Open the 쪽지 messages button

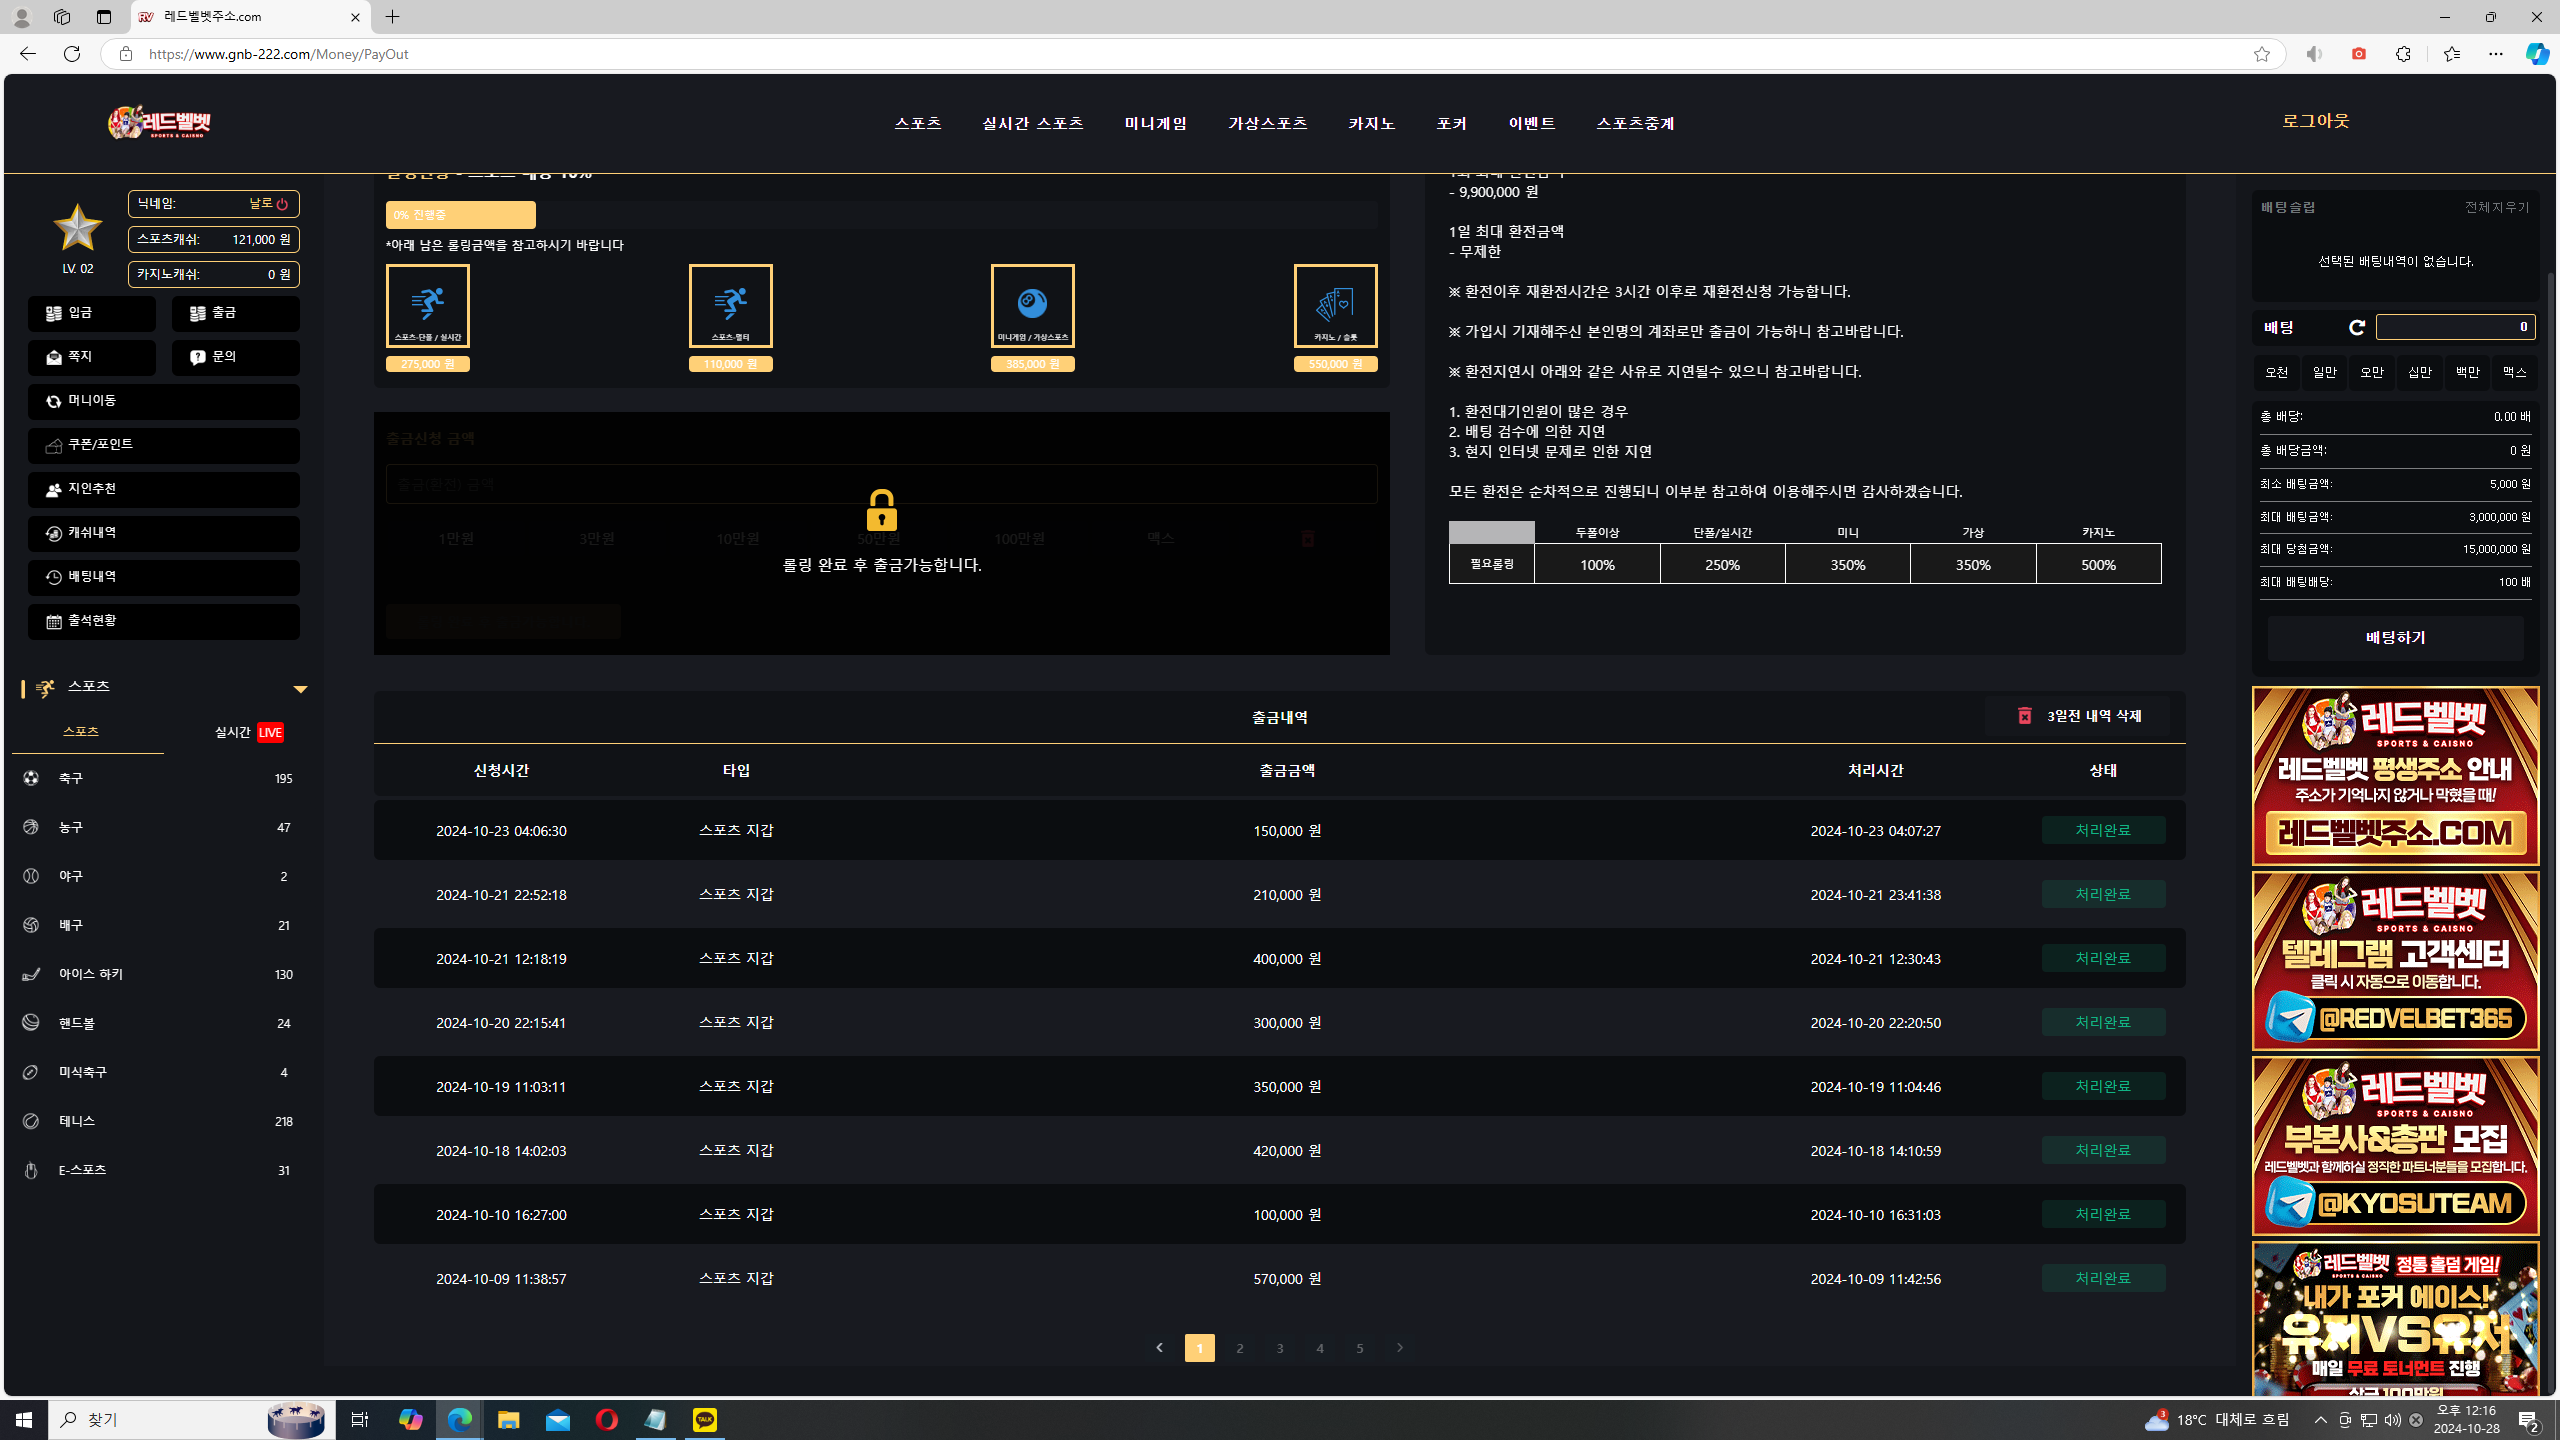pyautogui.click(x=92, y=357)
